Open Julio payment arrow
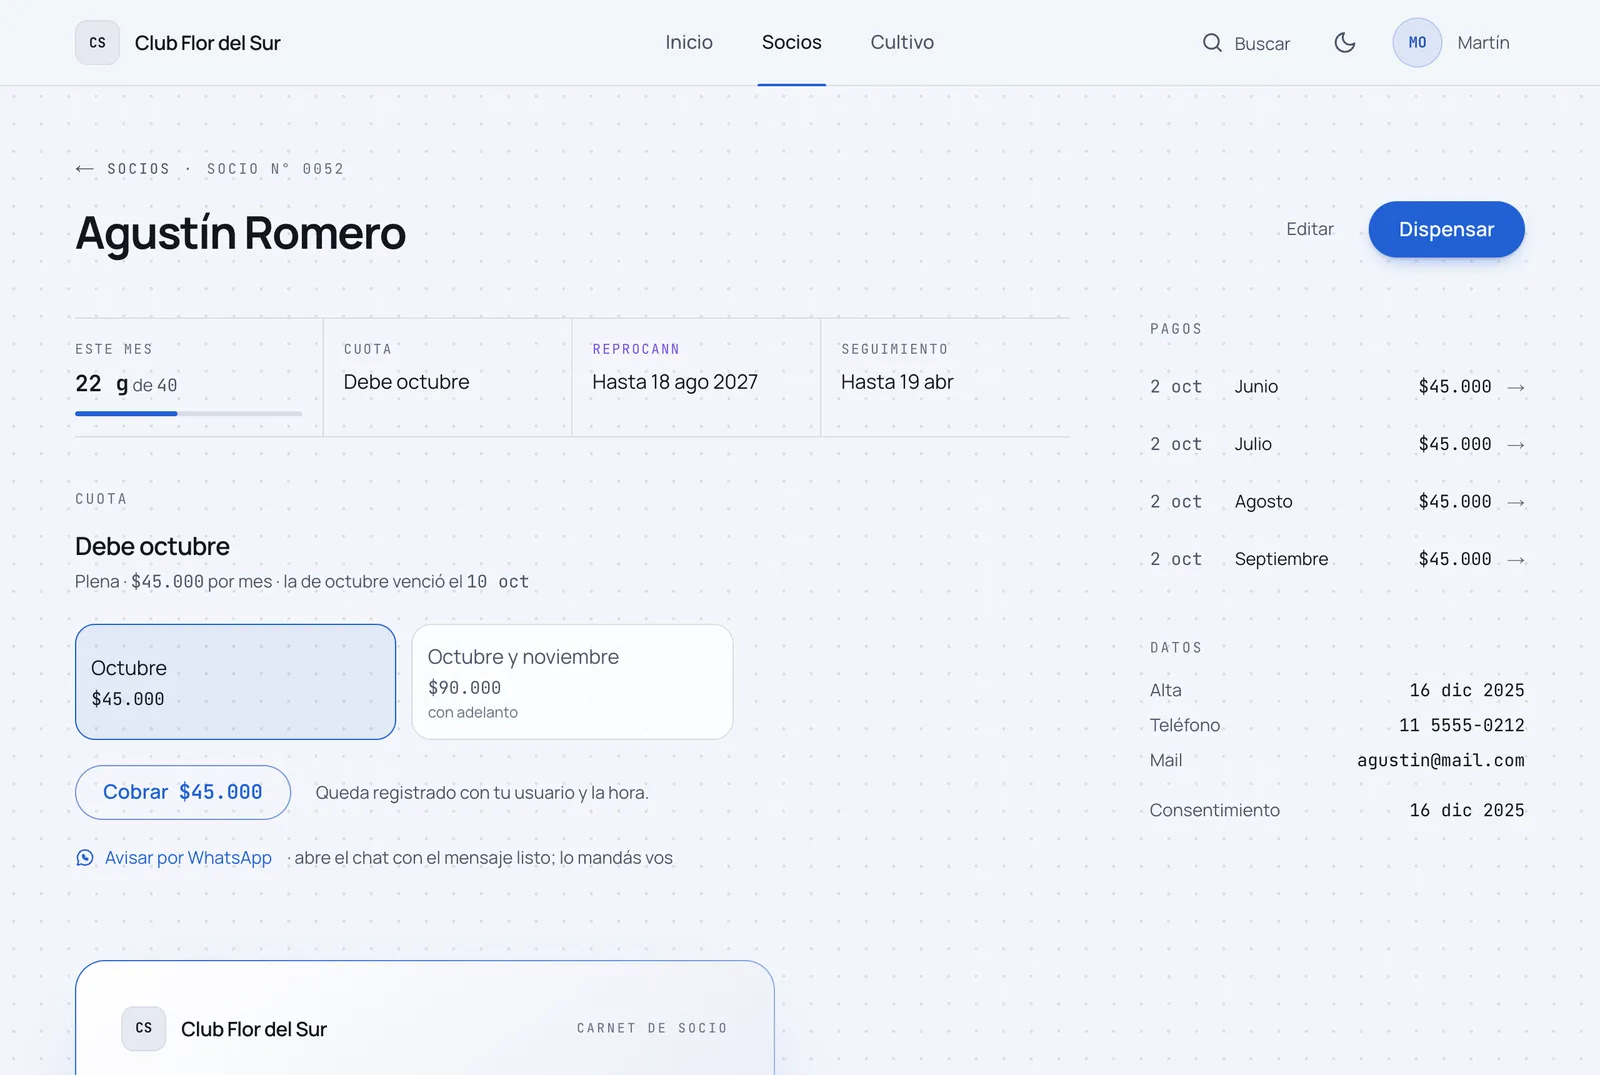The width and height of the screenshot is (1600, 1075). [x=1516, y=445]
